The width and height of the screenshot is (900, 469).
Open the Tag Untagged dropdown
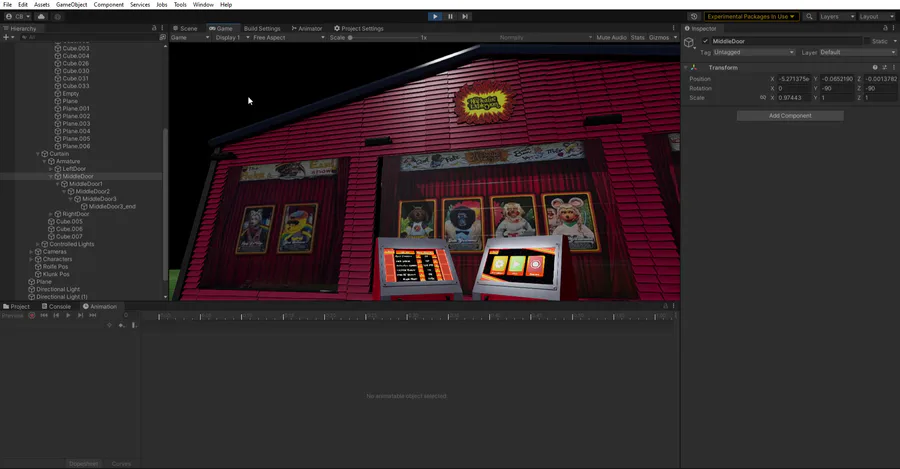point(754,52)
